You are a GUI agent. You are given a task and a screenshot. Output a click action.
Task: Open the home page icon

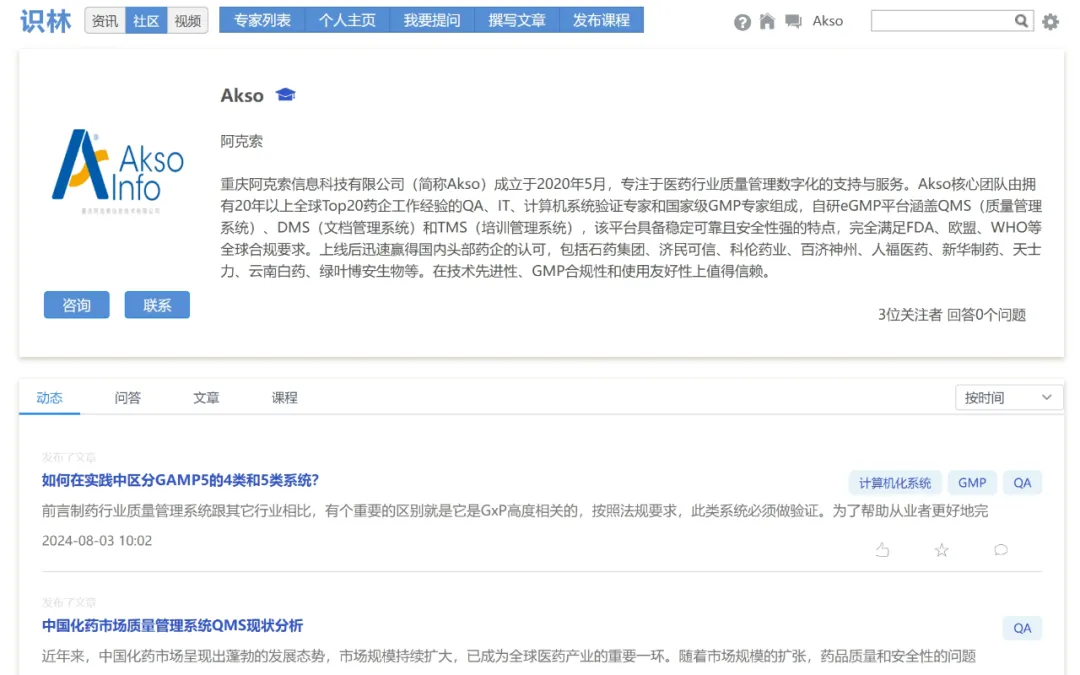tap(768, 22)
